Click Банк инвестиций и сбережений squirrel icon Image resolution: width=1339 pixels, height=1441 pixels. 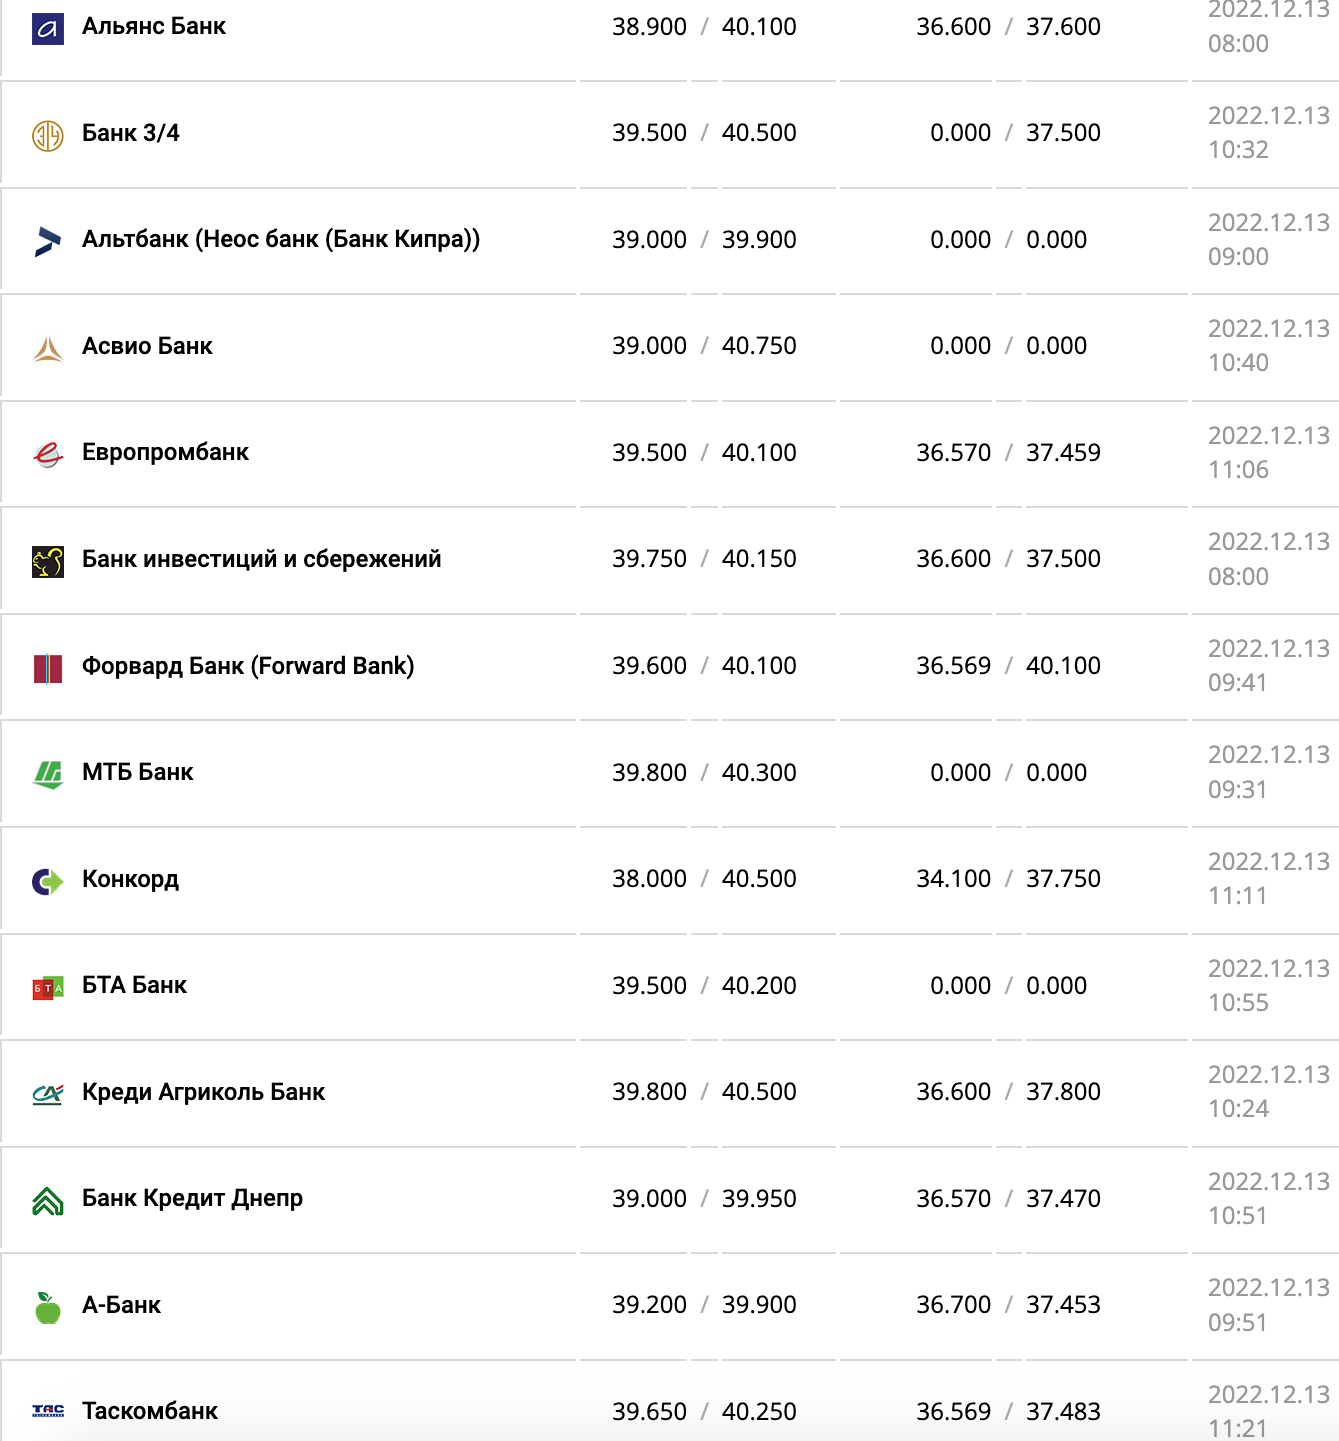pyautogui.click(x=47, y=561)
